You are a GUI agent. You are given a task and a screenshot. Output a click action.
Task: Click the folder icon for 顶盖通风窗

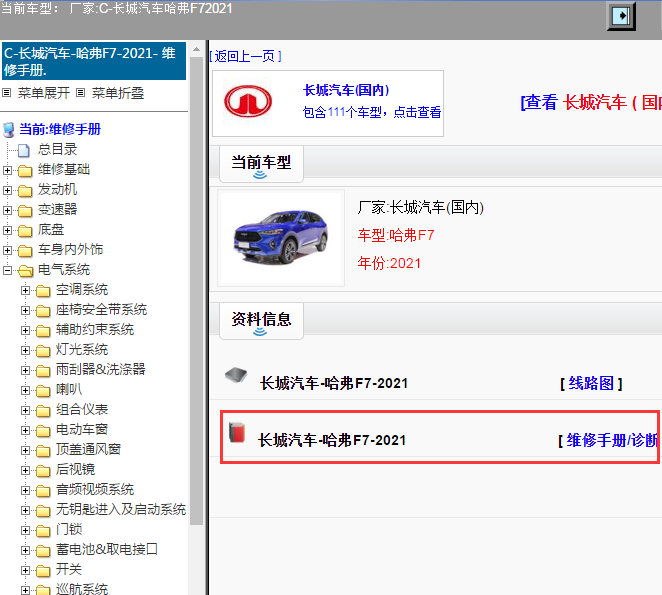click(x=43, y=451)
